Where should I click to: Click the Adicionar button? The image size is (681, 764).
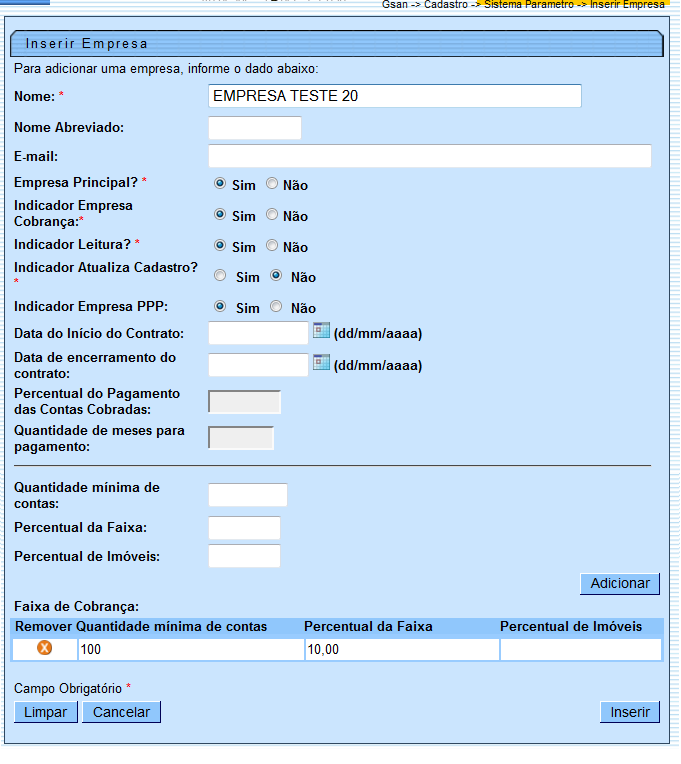click(x=620, y=583)
